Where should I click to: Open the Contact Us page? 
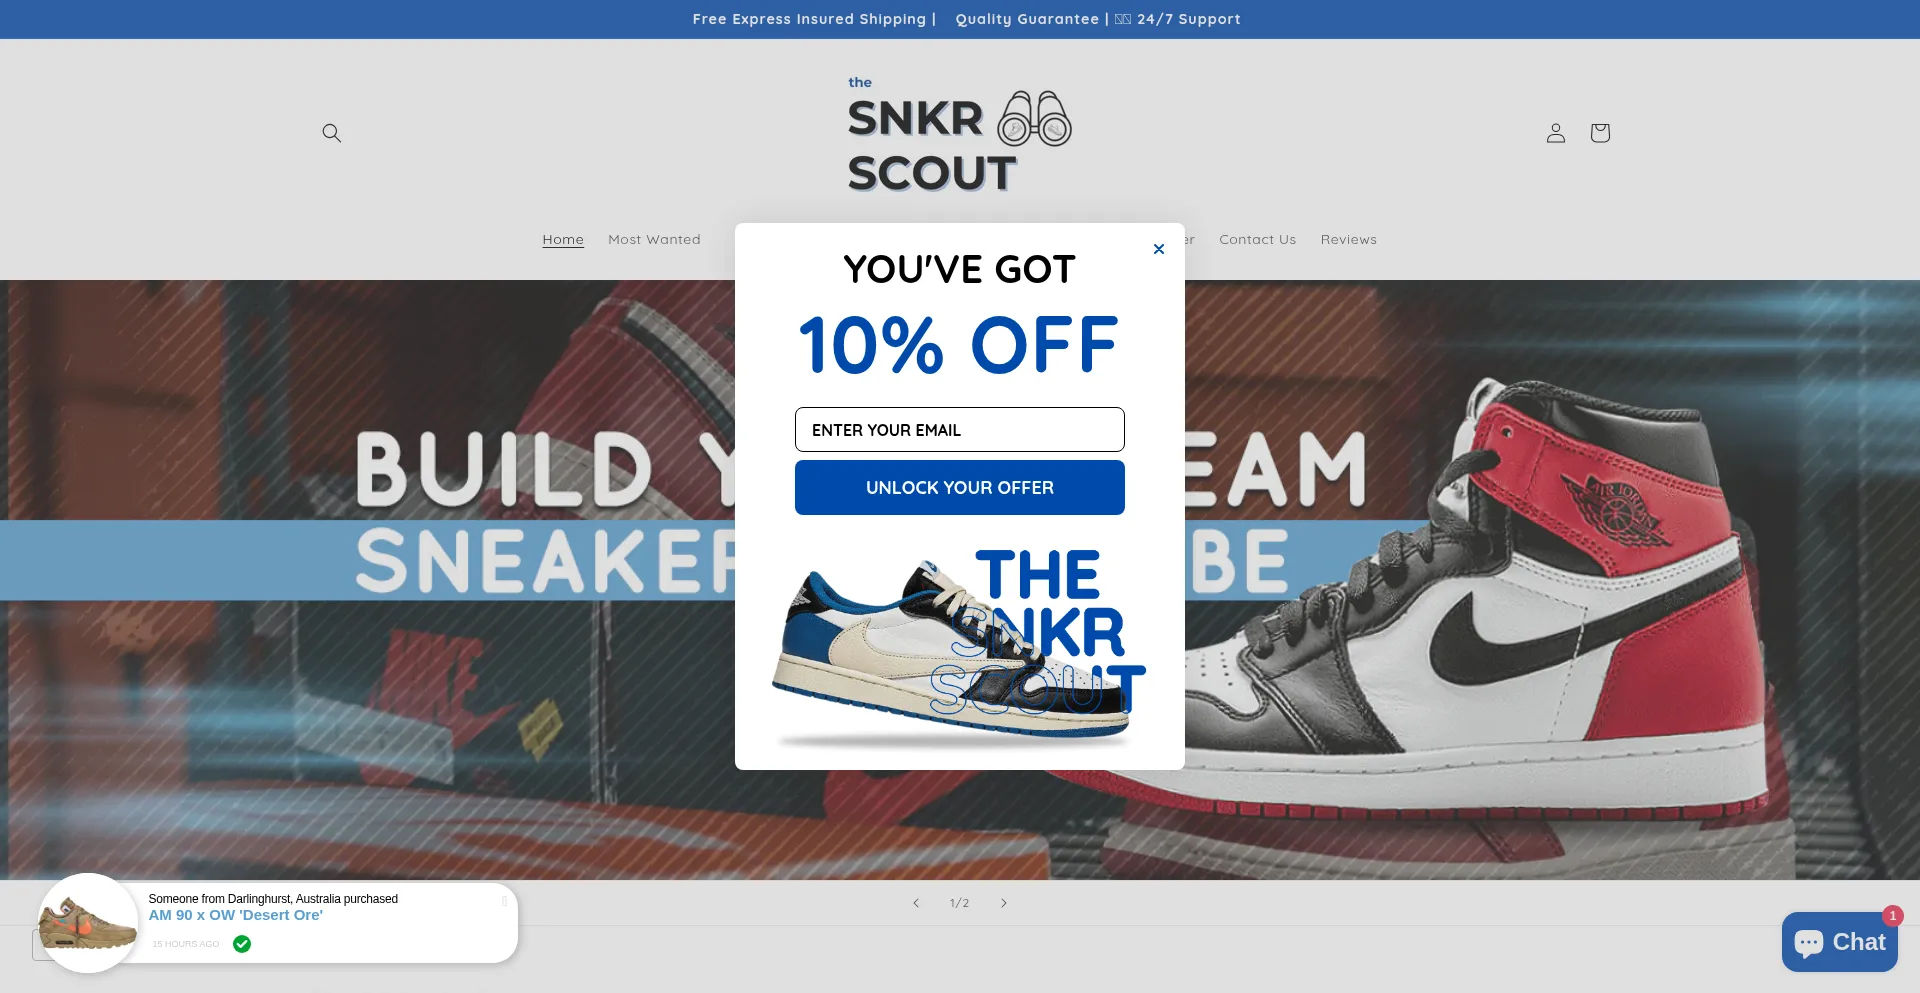[1257, 240]
